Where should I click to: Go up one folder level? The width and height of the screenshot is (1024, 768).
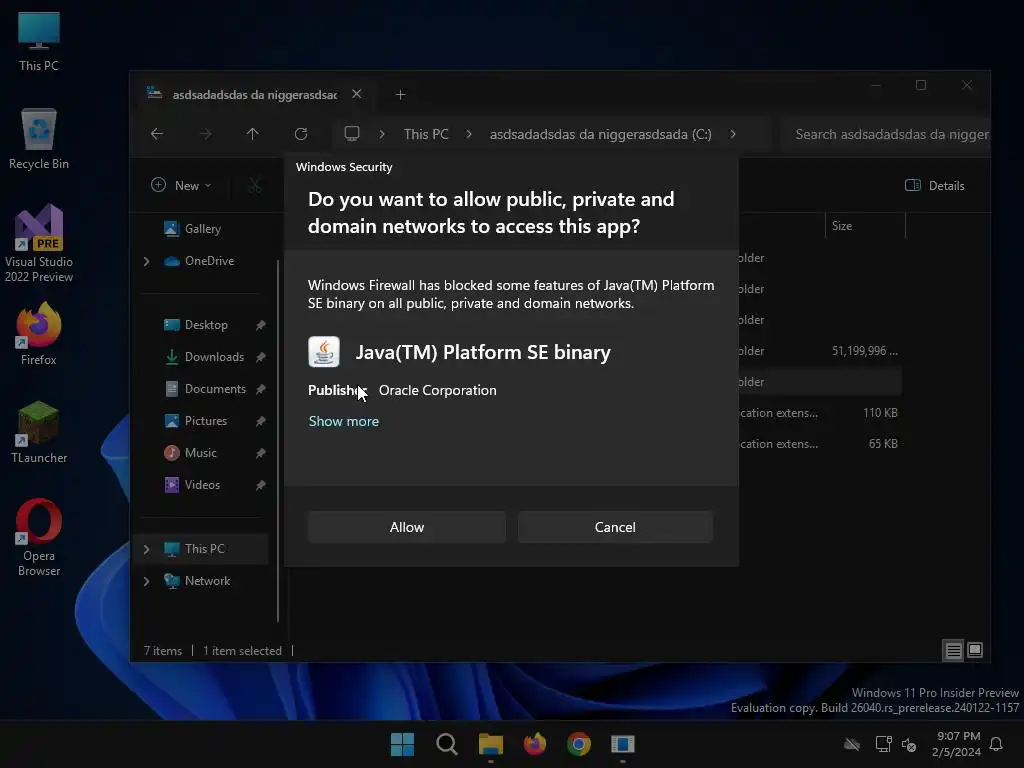[x=253, y=134]
